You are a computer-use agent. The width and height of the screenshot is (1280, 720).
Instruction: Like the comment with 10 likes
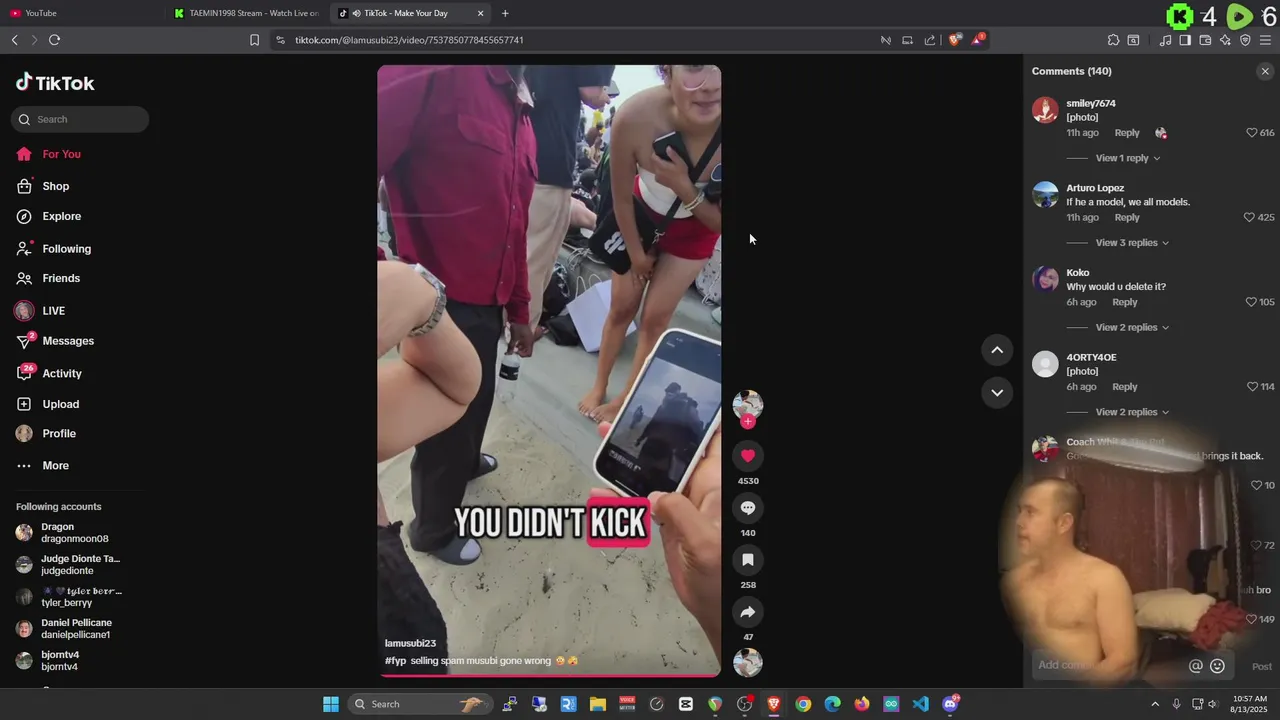(1256, 485)
